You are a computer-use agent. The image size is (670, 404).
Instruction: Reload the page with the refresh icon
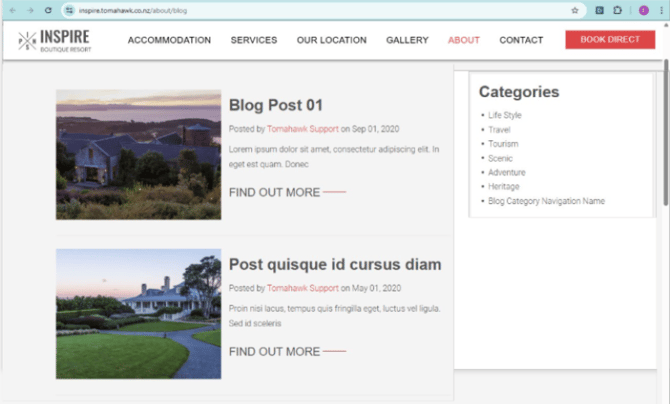(x=49, y=10)
